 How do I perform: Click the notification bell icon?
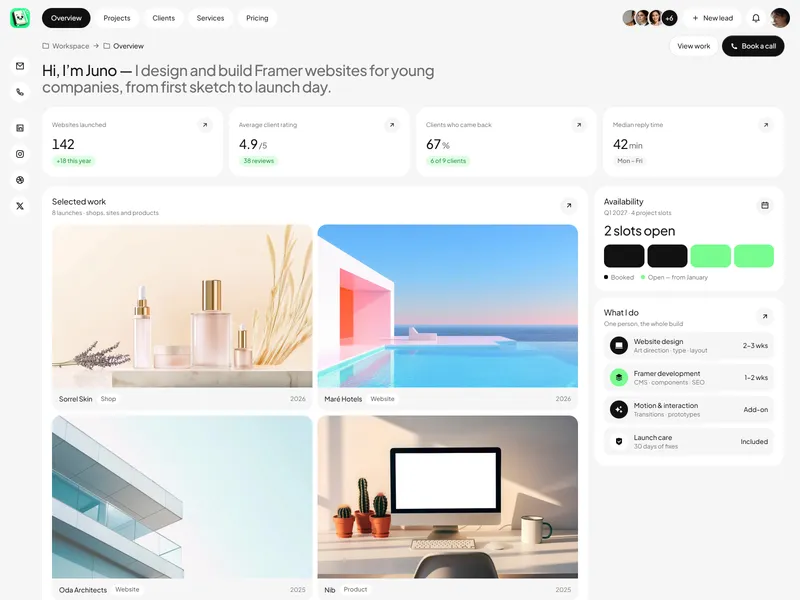coord(756,18)
